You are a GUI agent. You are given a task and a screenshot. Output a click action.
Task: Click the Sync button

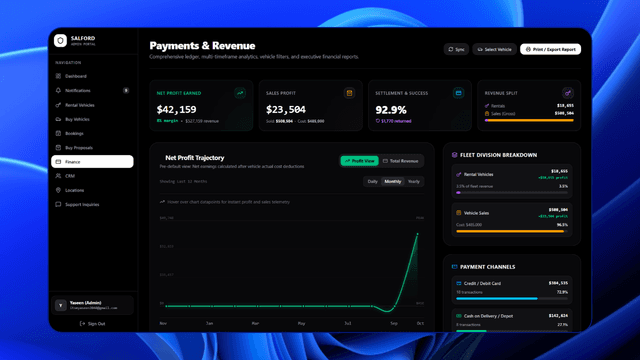click(456, 49)
